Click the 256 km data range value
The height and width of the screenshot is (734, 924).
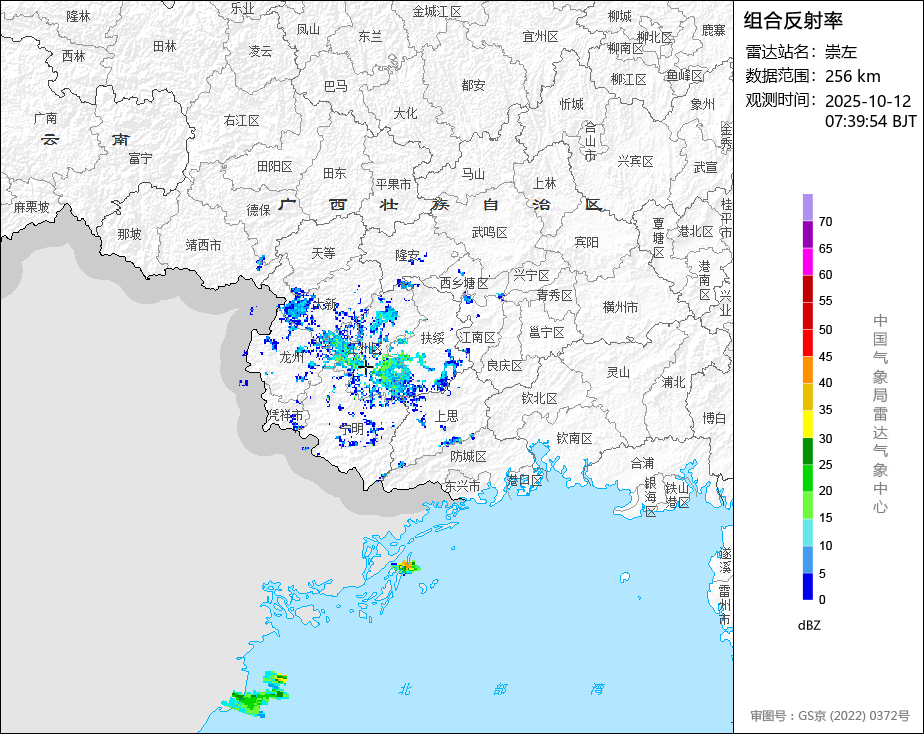tap(852, 76)
